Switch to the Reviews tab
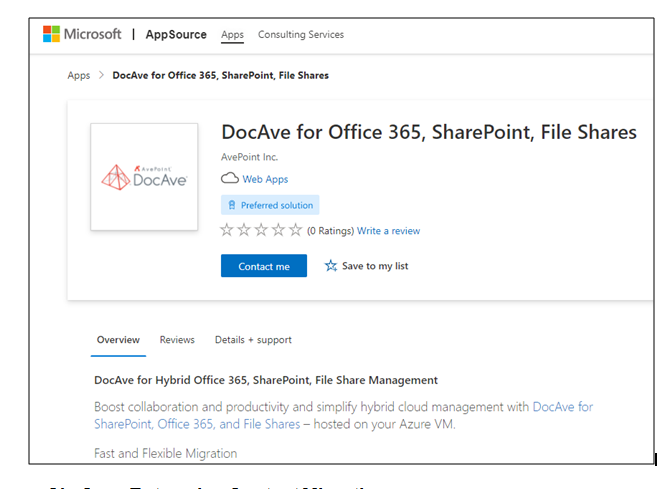The width and height of the screenshot is (668, 489). [177, 340]
